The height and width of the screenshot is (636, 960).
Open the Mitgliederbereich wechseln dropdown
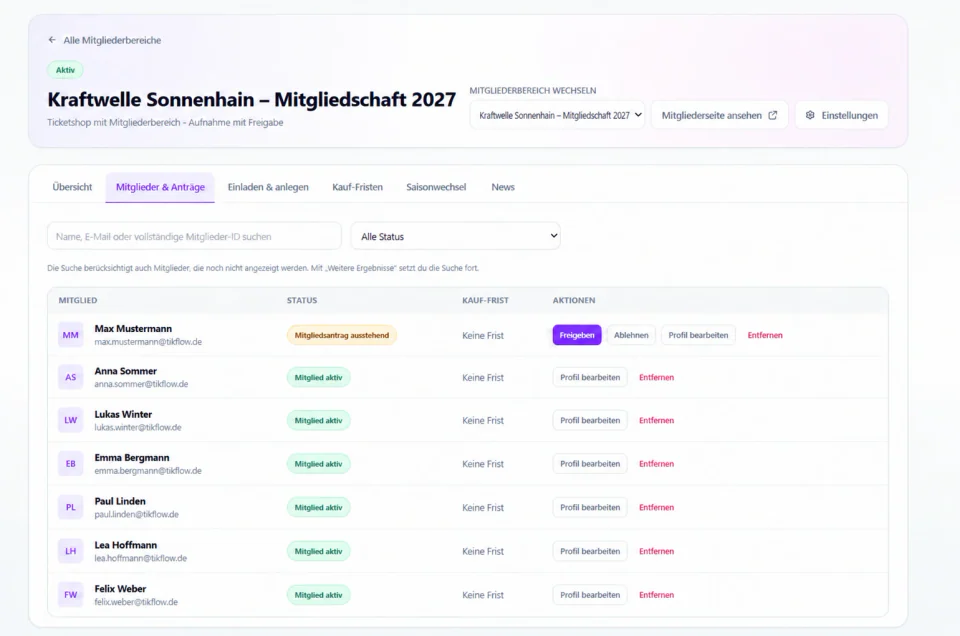557,115
